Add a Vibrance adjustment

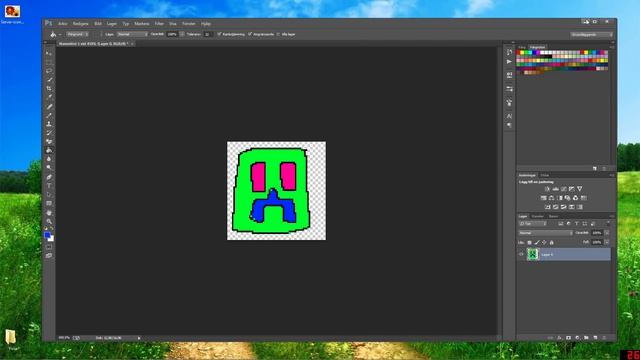click(579, 189)
